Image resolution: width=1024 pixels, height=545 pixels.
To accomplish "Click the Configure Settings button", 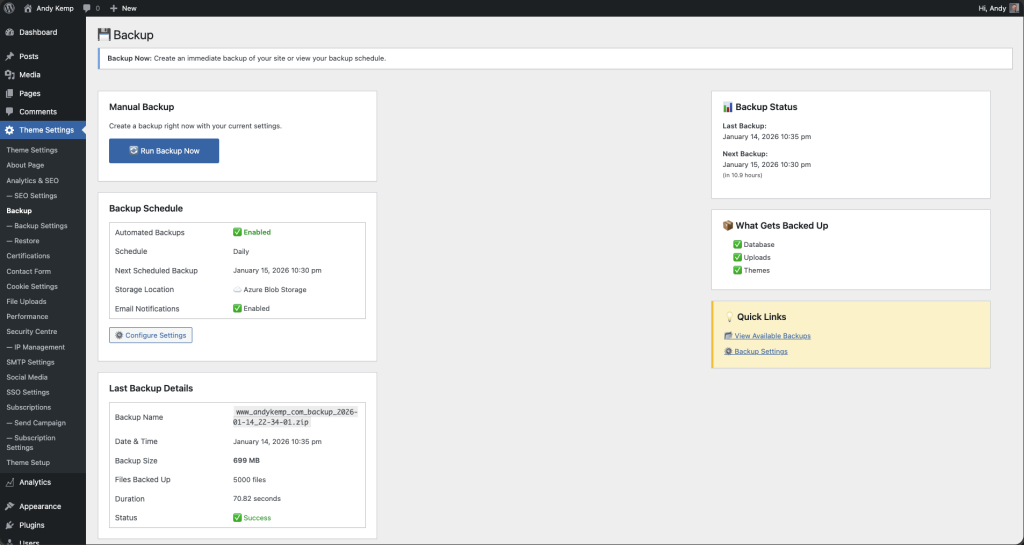I will pyautogui.click(x=150, y=335).
